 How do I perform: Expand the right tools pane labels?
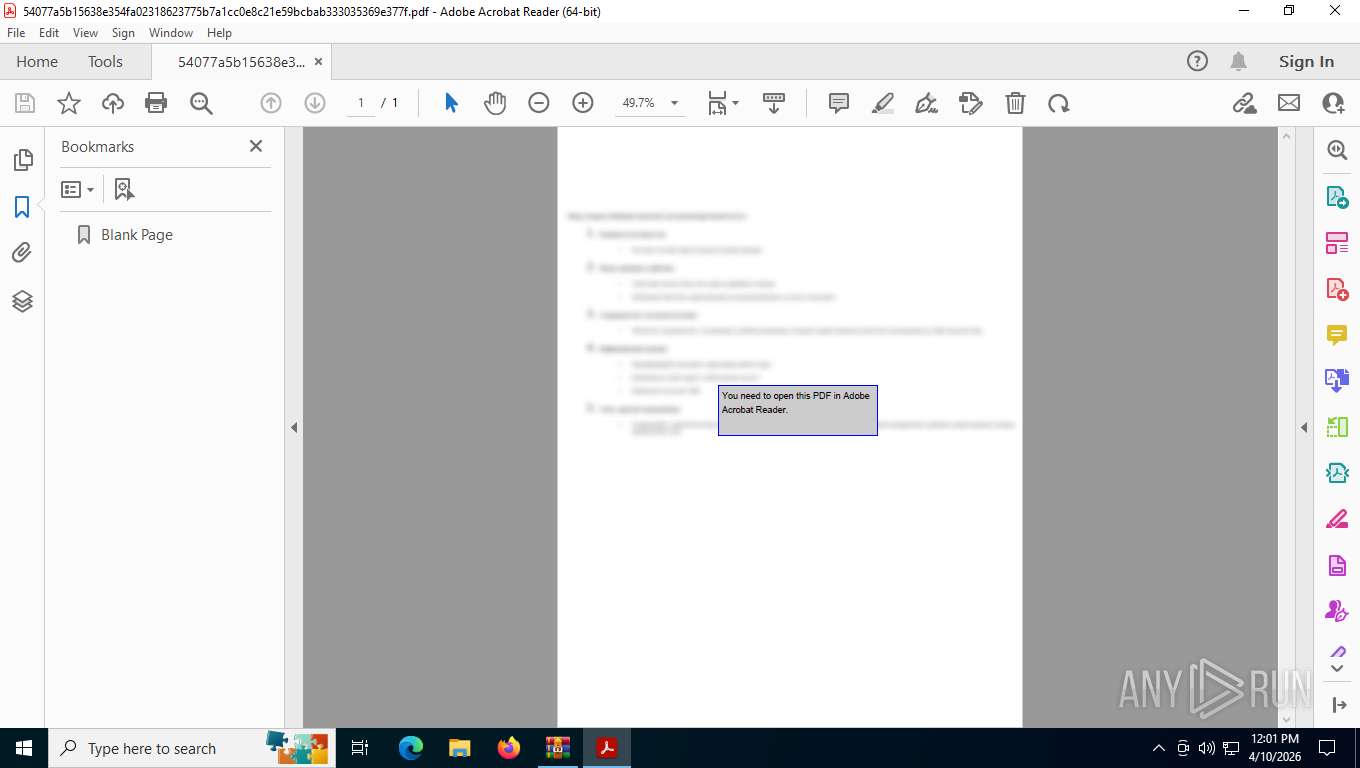point(1338,705)
